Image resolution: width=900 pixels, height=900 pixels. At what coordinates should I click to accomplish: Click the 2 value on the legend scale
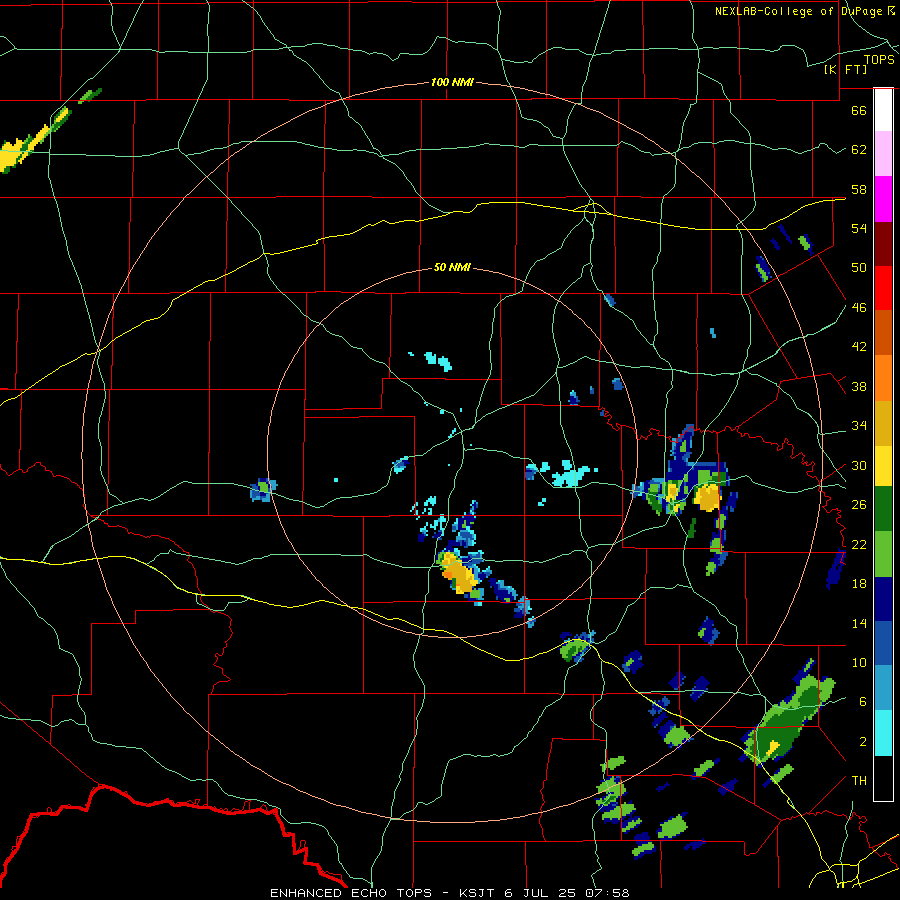[863, 742]
